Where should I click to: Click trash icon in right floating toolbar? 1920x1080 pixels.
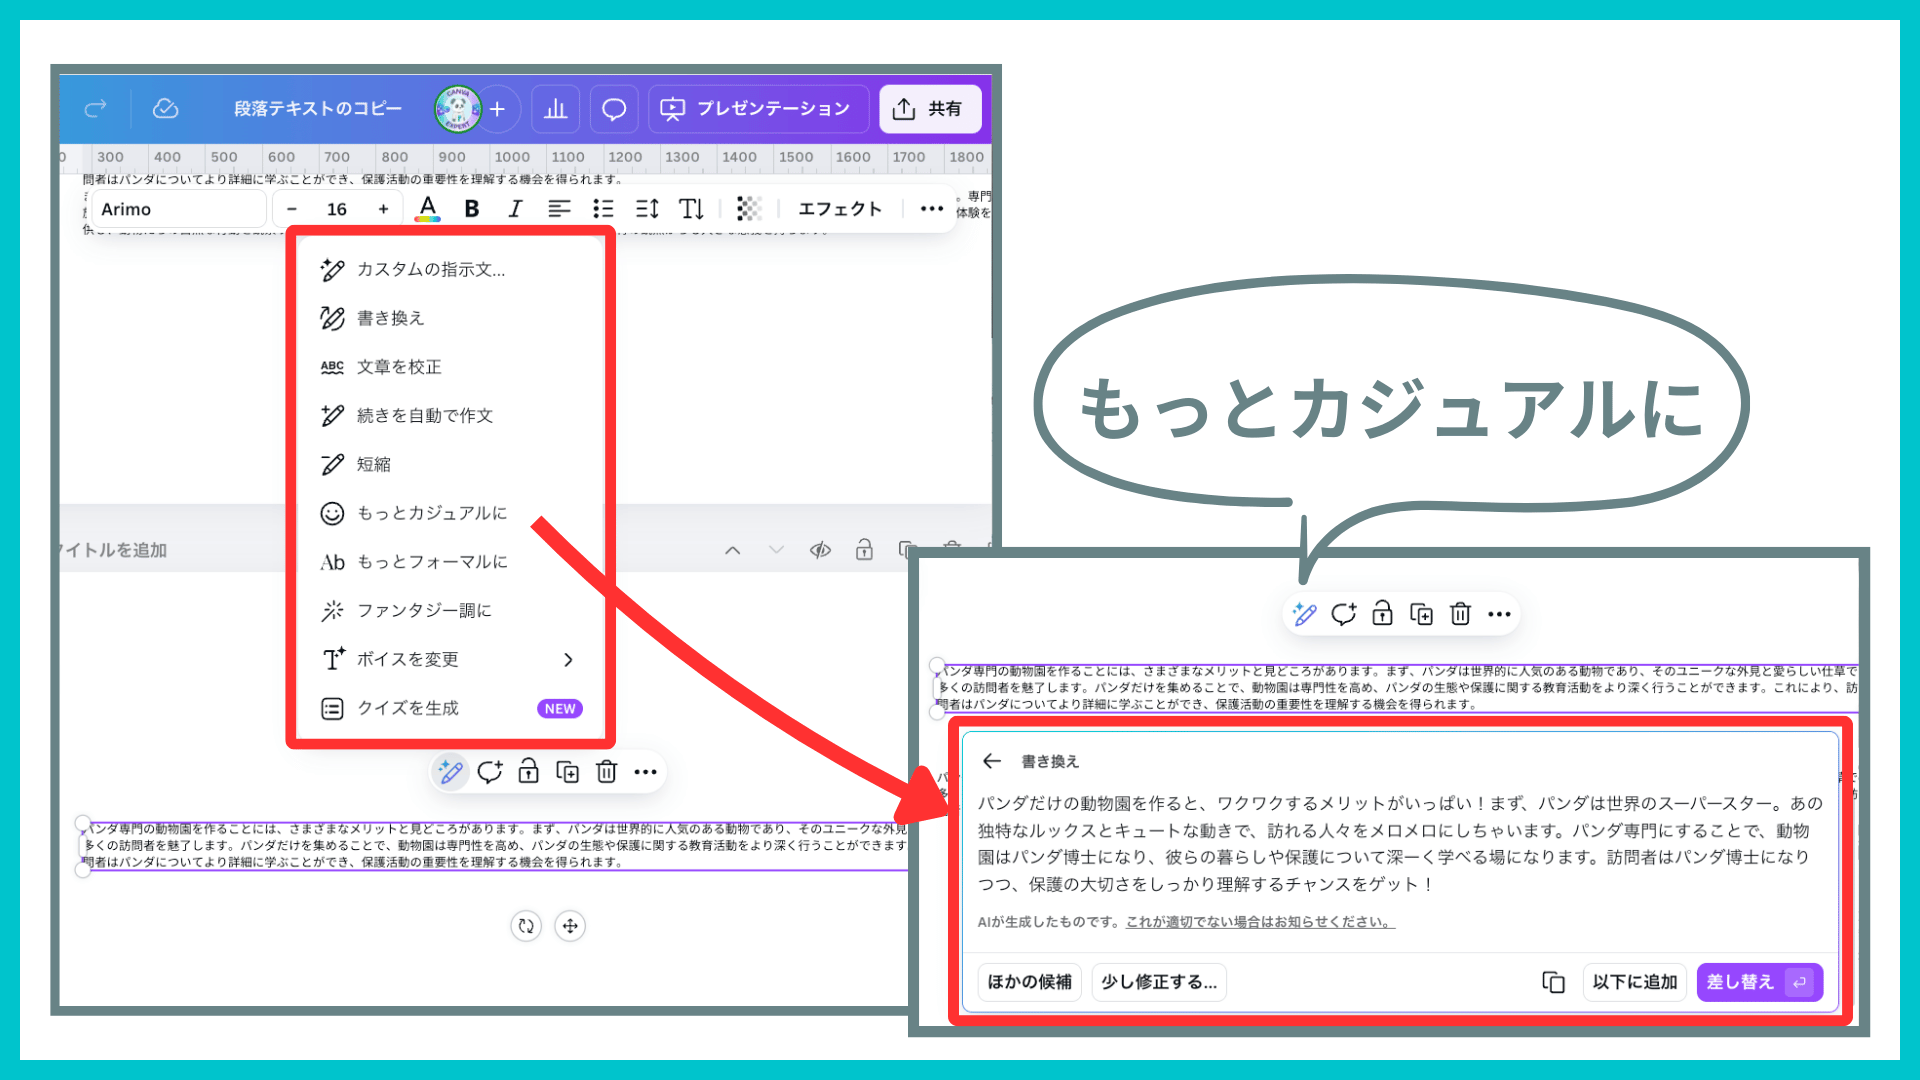[x=1461, y=614]
